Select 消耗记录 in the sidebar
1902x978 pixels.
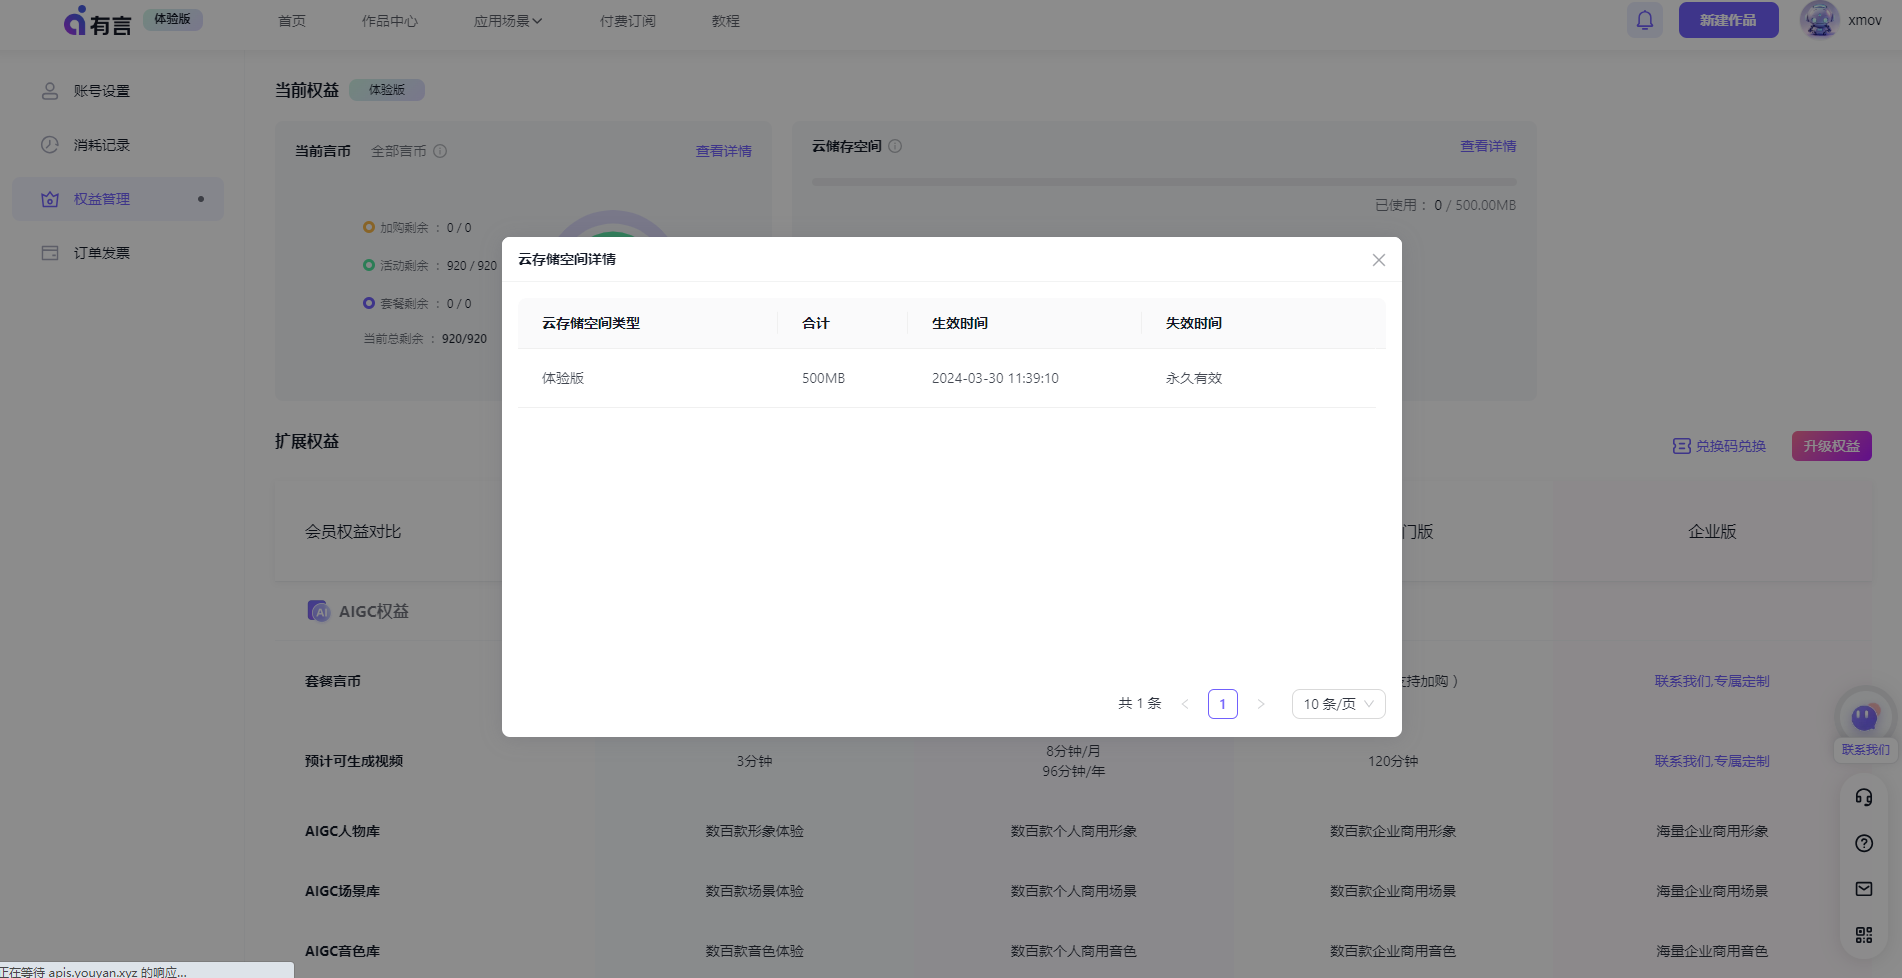coord(118,145)
